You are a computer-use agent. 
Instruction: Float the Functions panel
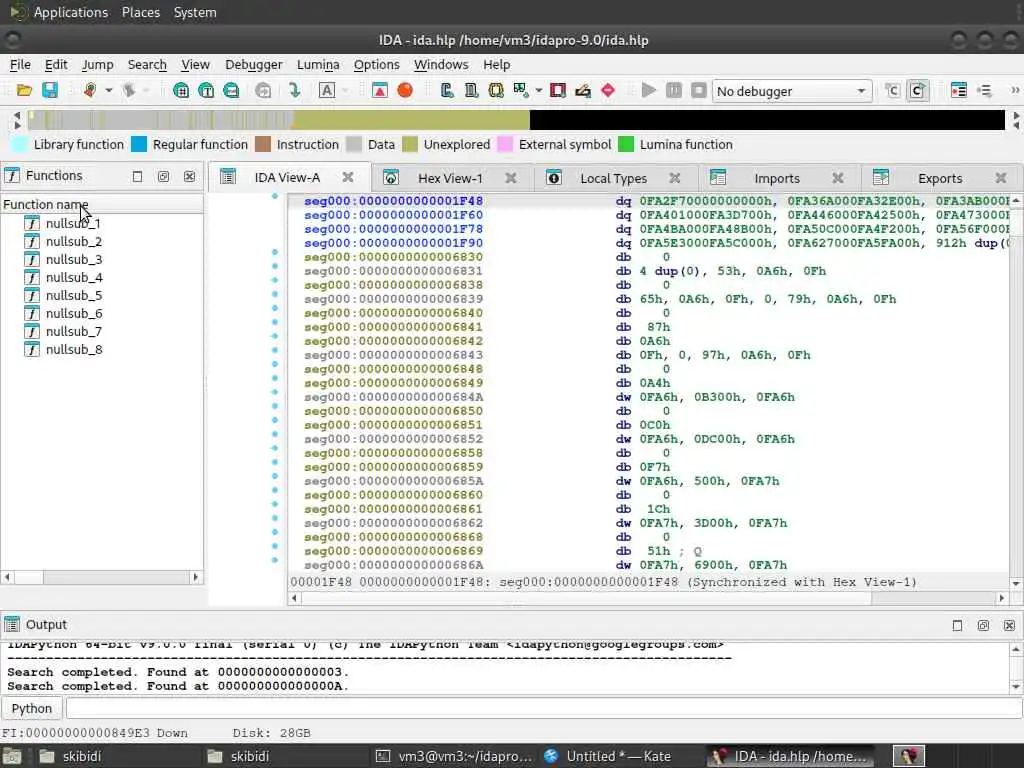[x=163, y=176]
